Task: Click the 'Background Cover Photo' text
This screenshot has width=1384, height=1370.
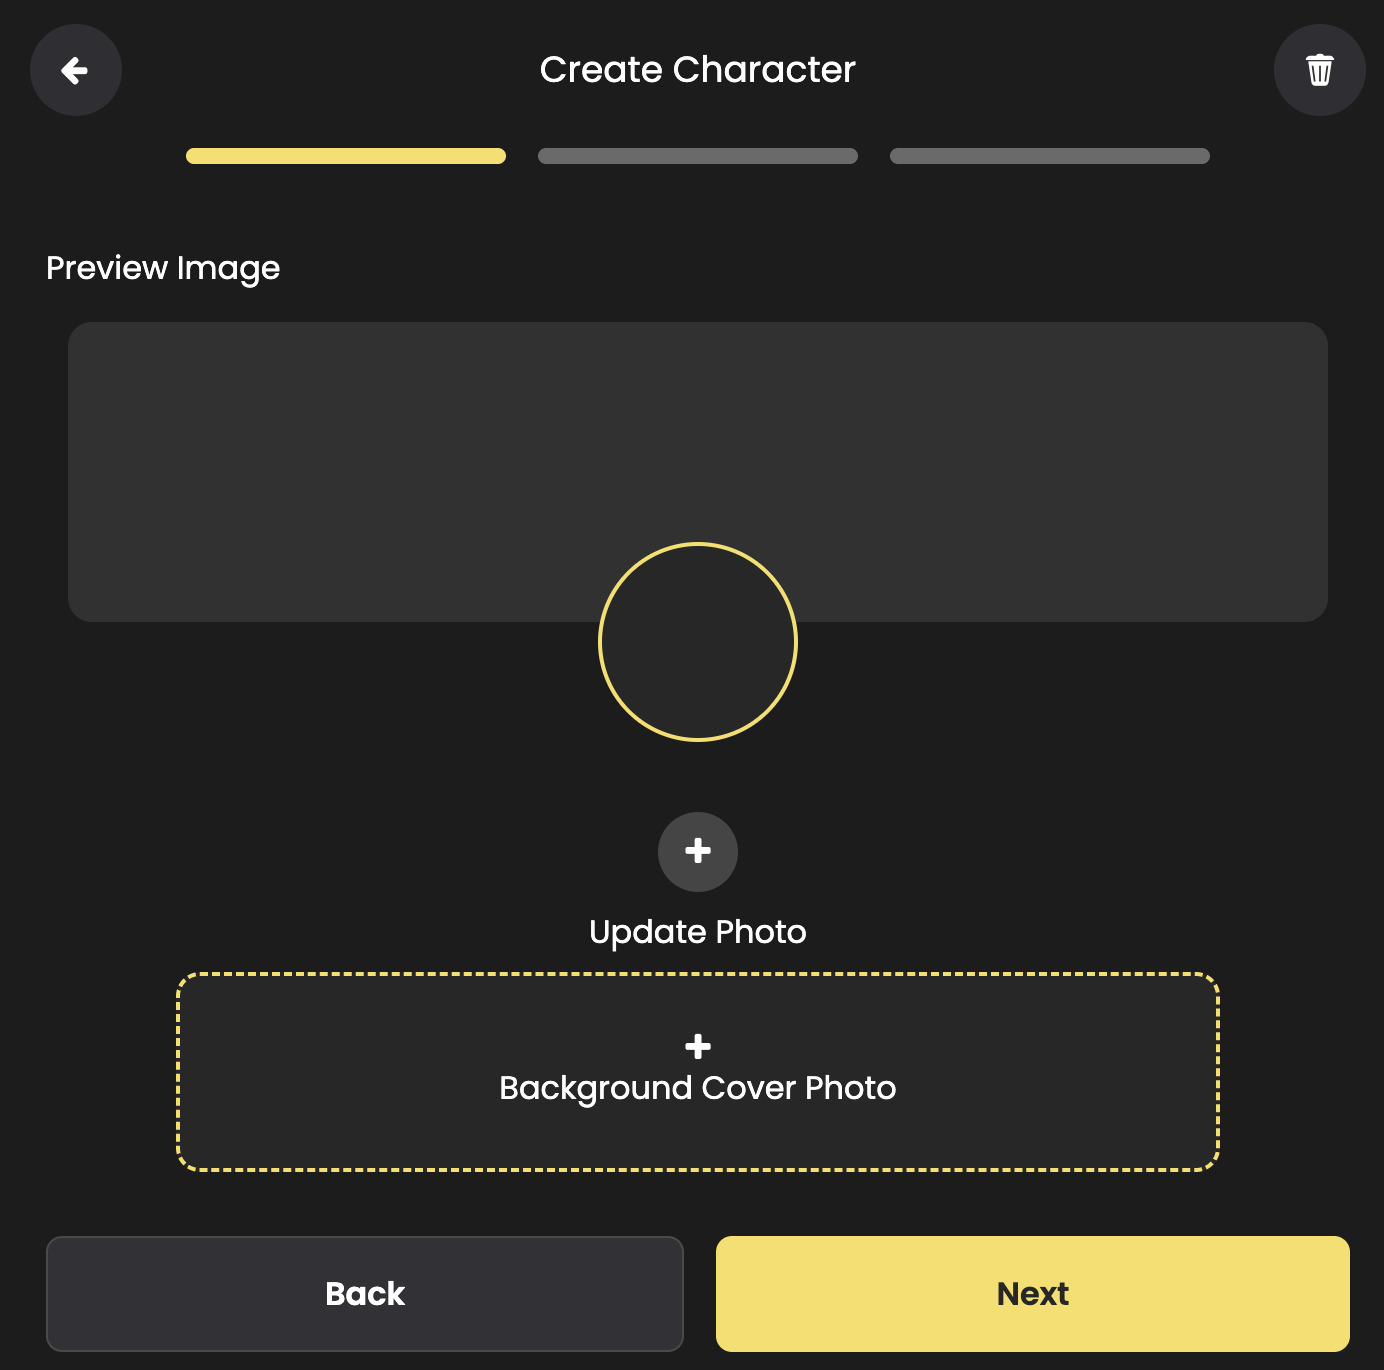Action: pyautogui.click(x=698, y=1088)
